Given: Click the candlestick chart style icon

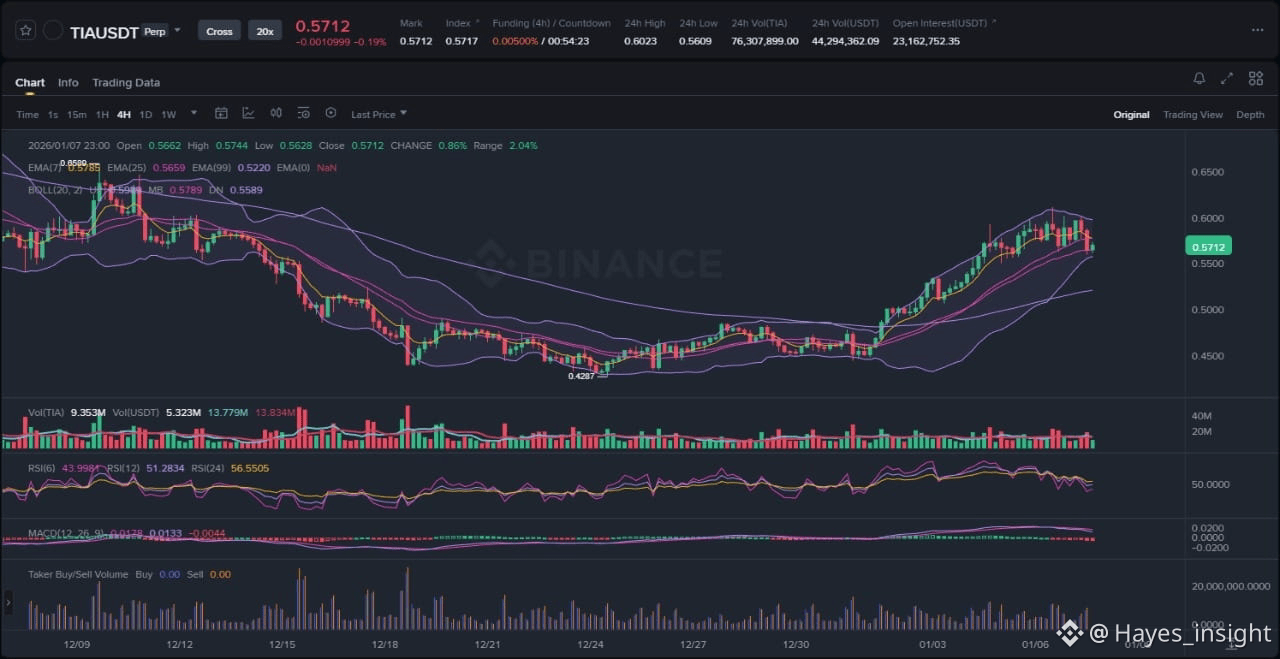Looking at the screenshot, I should (x=276, y=114).
